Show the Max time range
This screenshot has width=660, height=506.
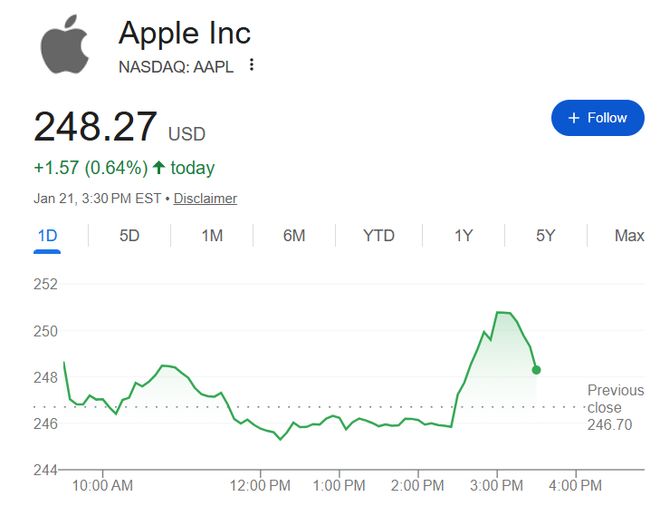629,236
